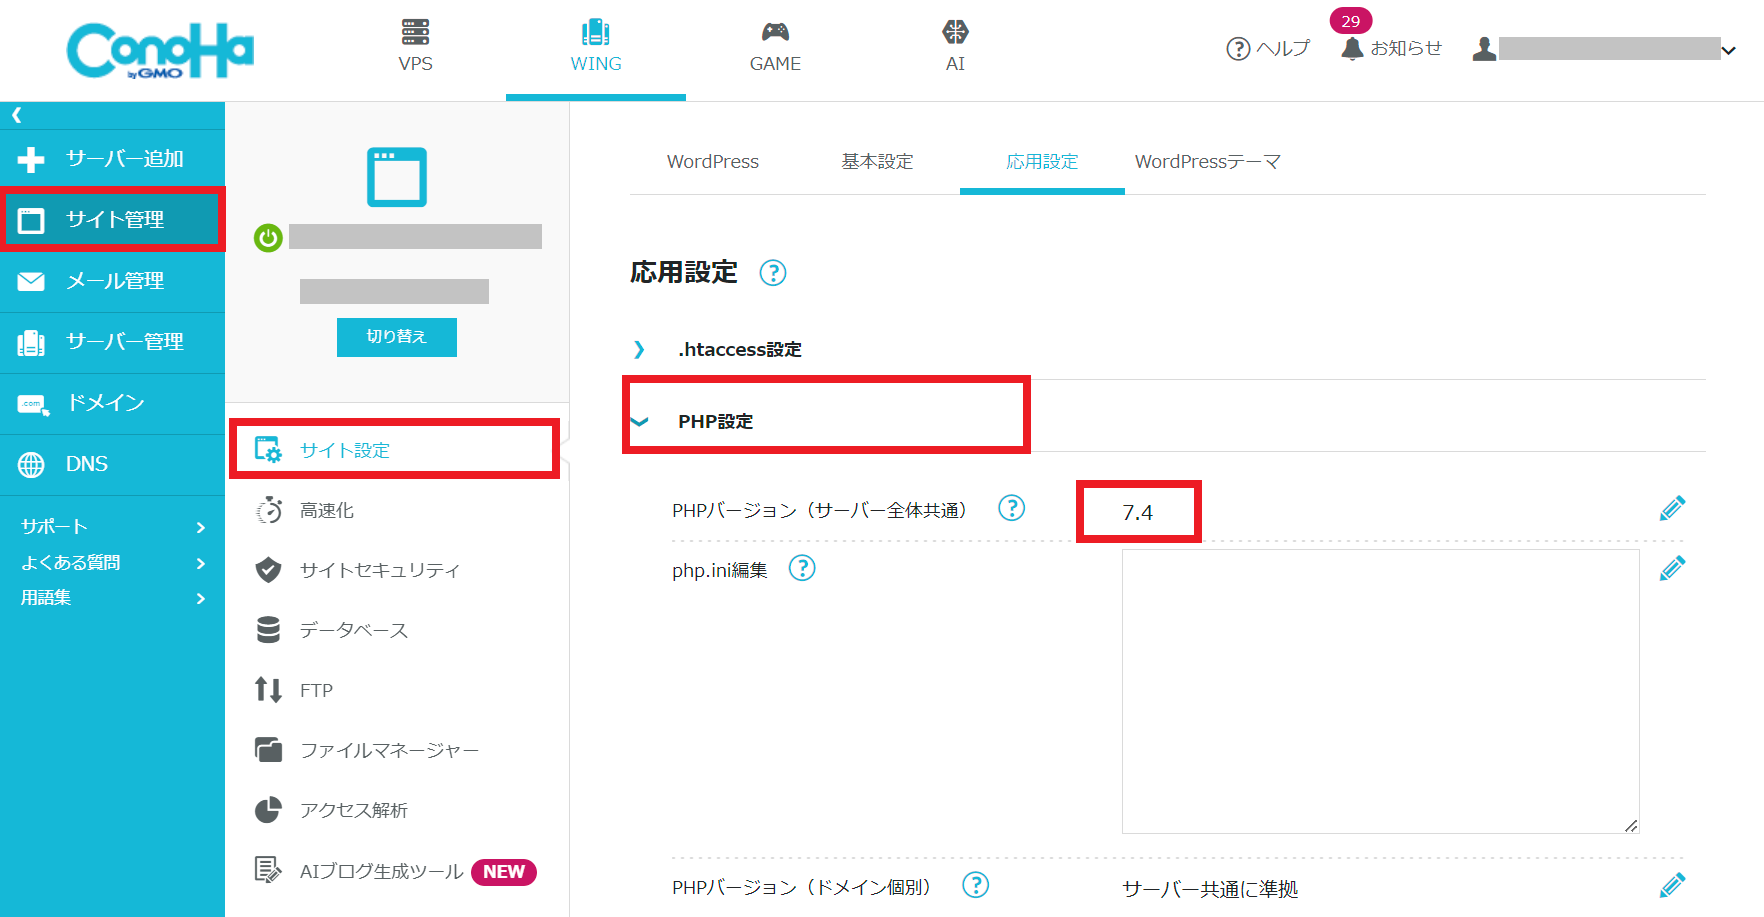Expand the サポート sidebar item
The height and width of the screenshot is (917, 1764).
click(112, 527)
